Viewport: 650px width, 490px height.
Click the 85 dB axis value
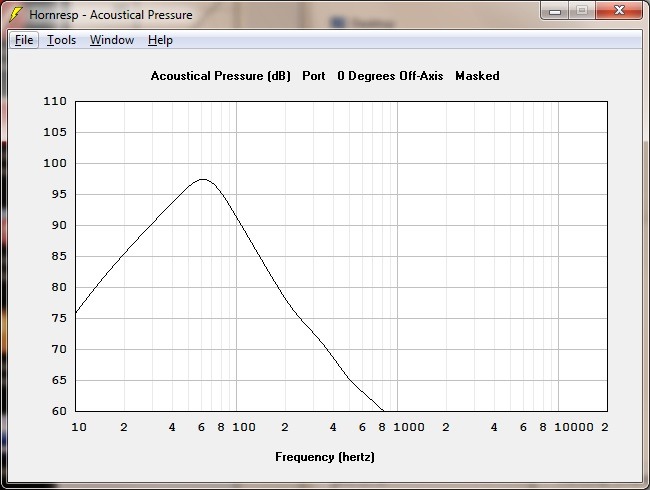pyautogui.click(x=59, y=256)
